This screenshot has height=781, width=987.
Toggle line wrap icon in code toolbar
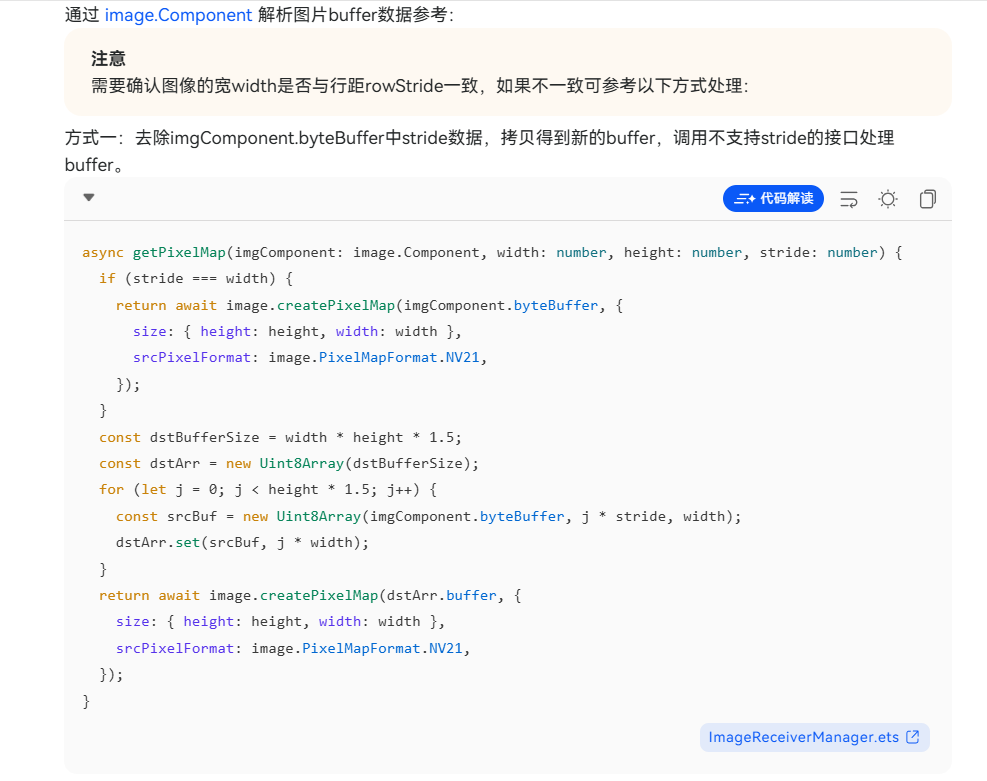(x=849, y=199)
